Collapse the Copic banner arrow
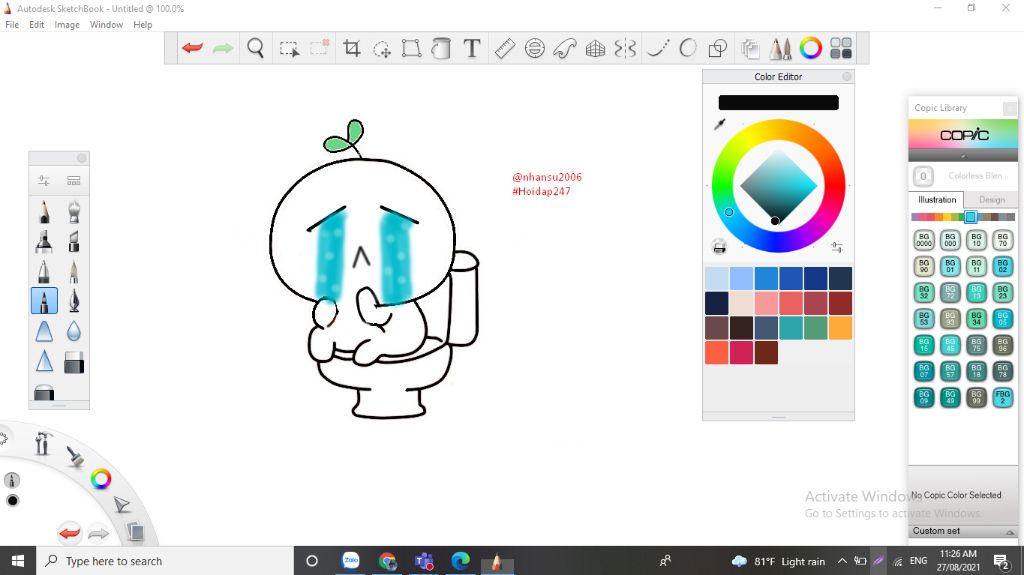Viewport: 1024px width, 575px height. (963, 156)
